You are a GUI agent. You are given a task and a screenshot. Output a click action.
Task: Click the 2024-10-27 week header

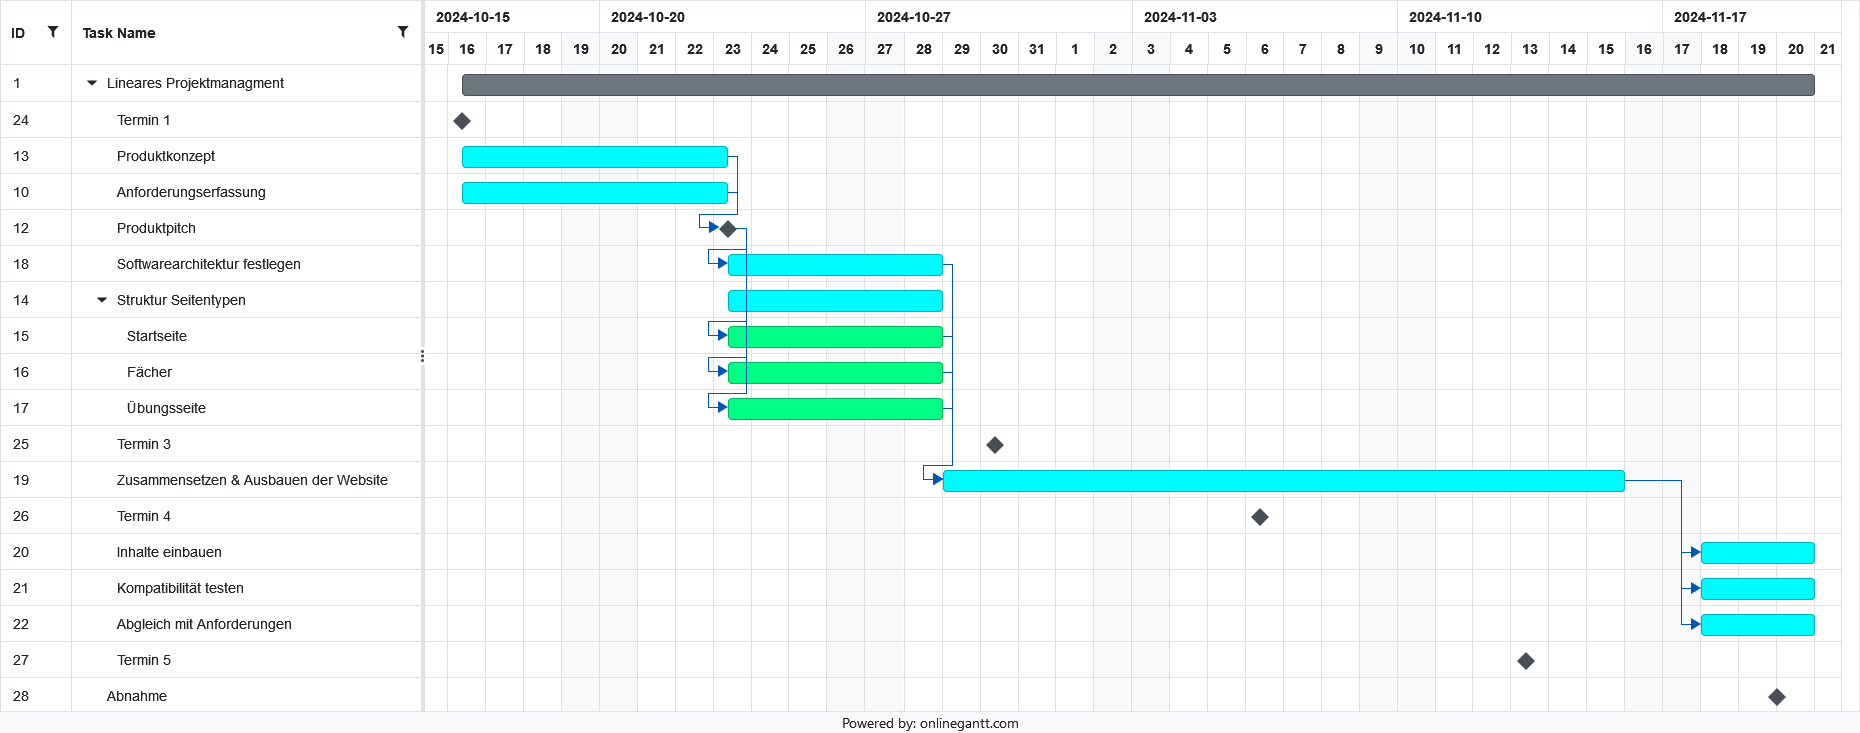913,17
